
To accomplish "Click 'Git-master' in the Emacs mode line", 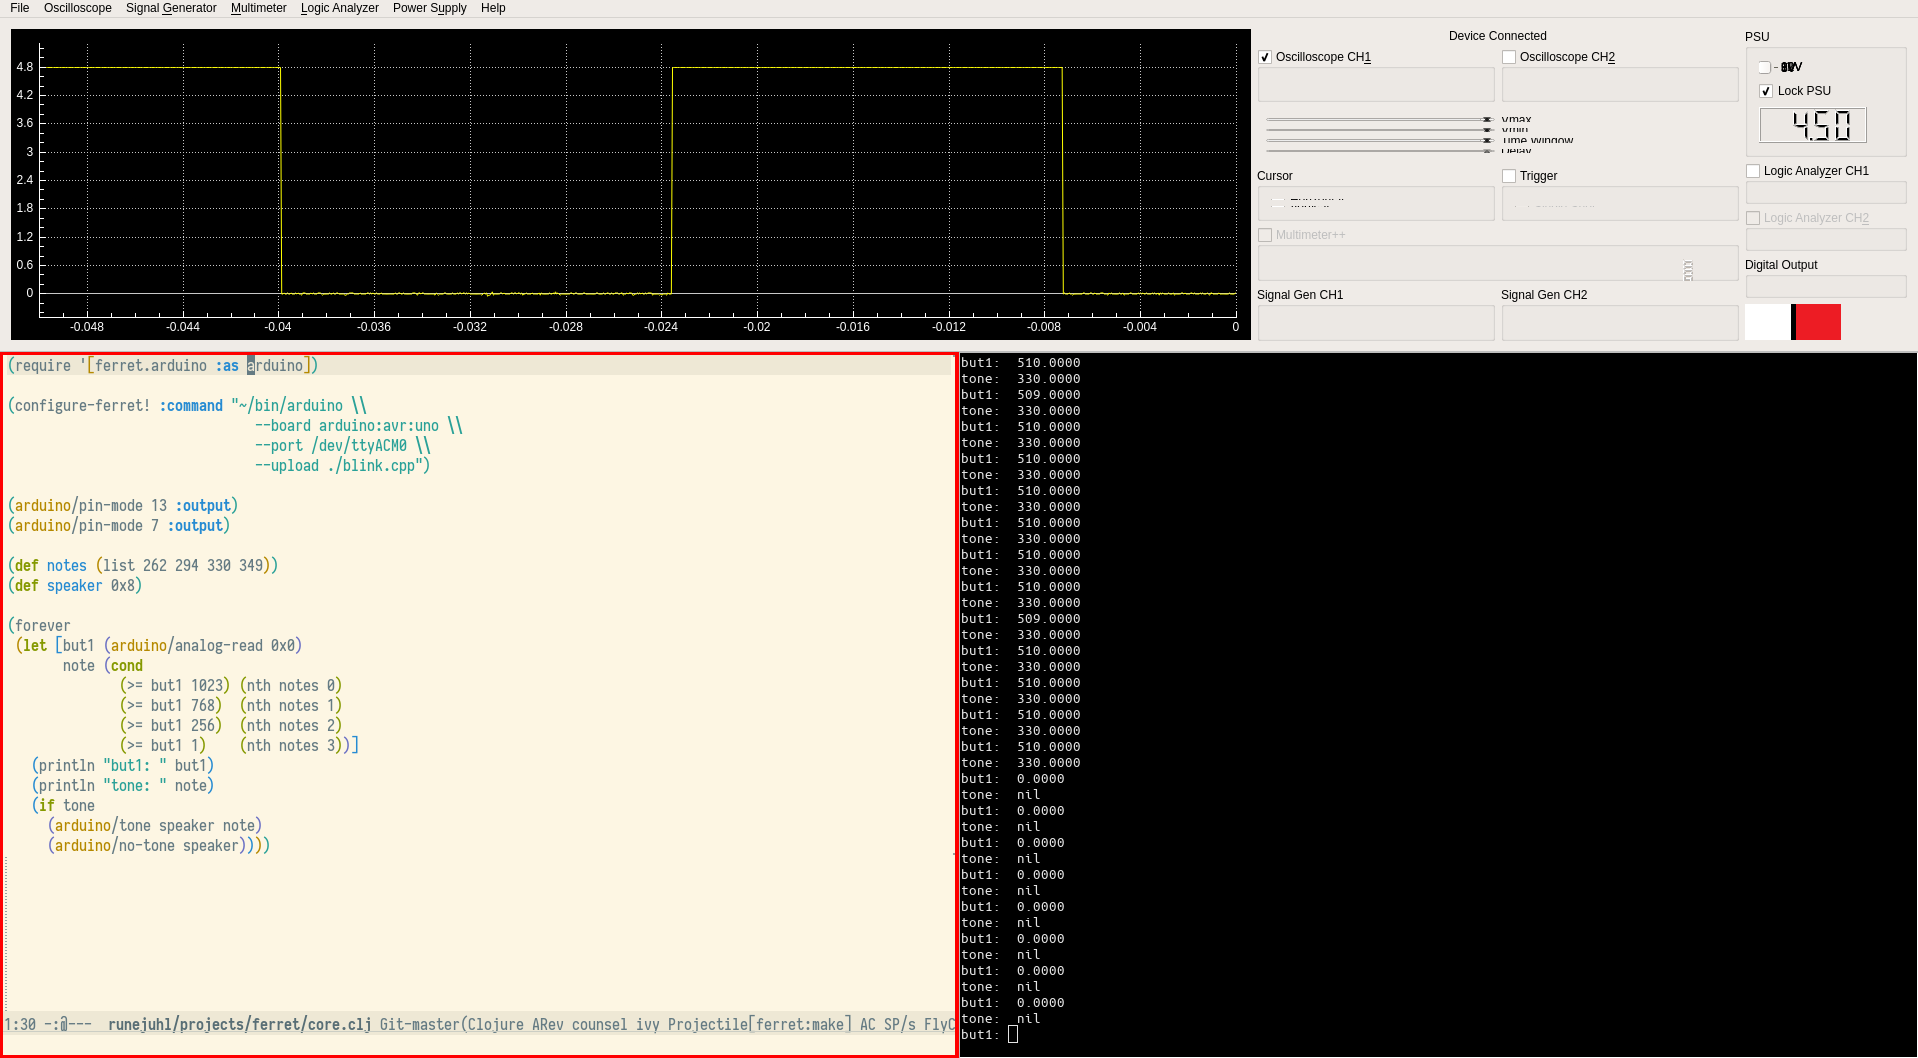I will coord(420,1025).
